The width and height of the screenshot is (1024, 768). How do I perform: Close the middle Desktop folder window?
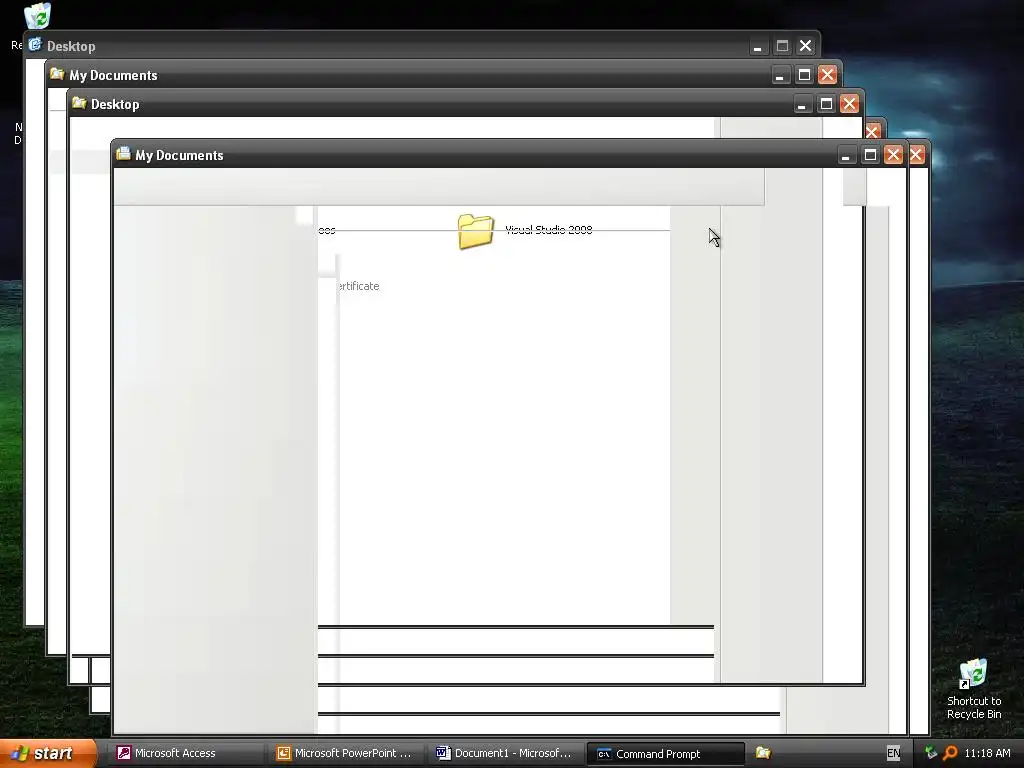click(x=850, y=104)
